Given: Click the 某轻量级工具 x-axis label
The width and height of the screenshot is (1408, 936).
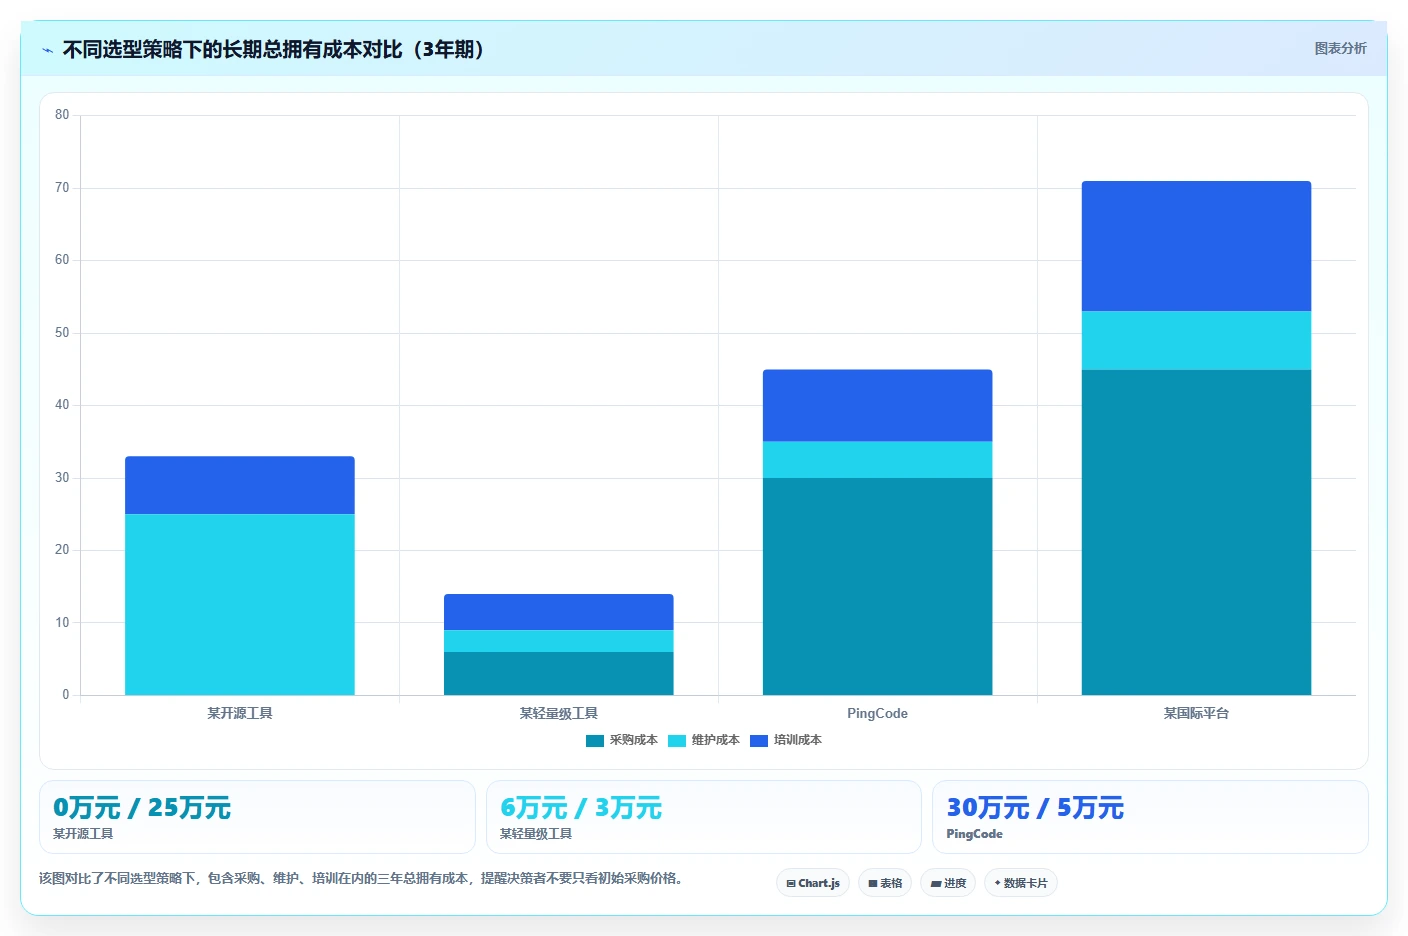Looking at the screenshot, I should [x=559, y=714].
